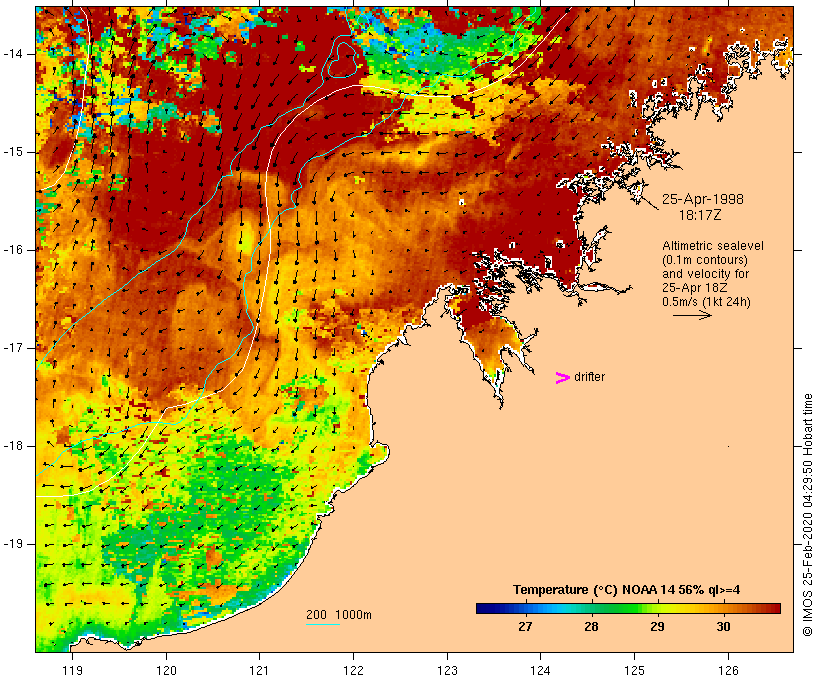Click the latitude axis label -19

[x=13, y=544]
